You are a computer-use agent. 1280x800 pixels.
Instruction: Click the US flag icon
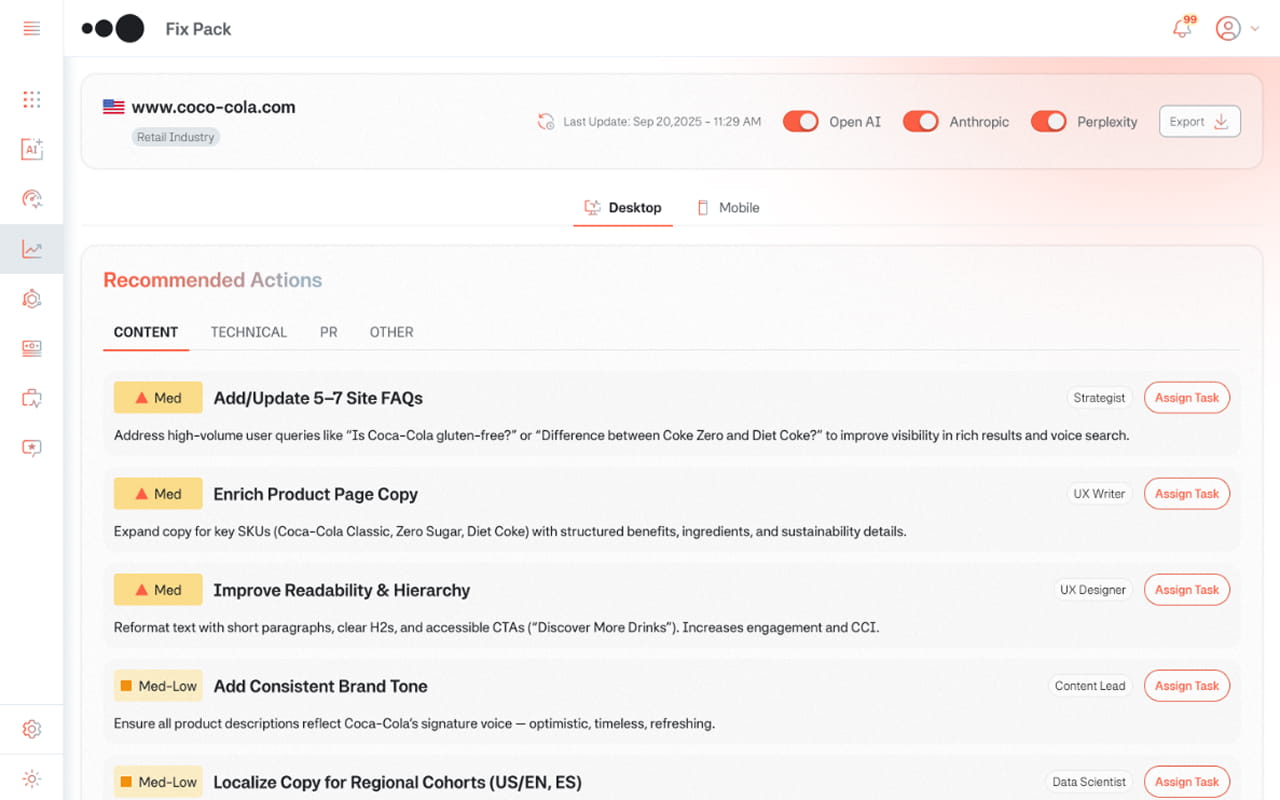point(114,107)
